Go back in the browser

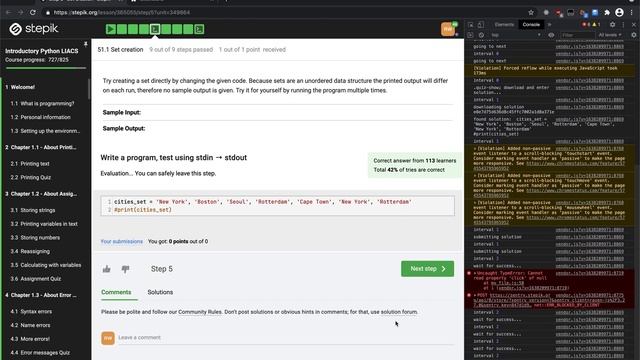tap(9, 13)
